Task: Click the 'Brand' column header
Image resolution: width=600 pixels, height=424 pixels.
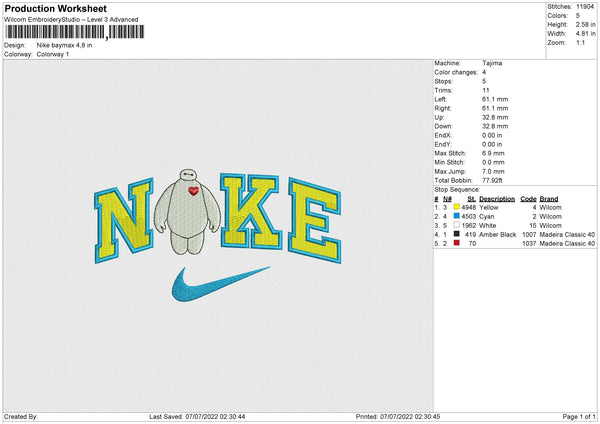Action: pos(549,199)
